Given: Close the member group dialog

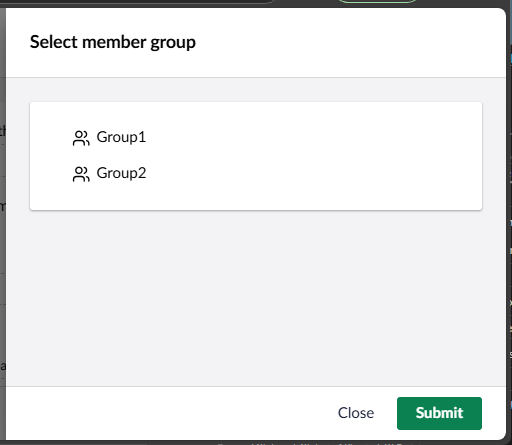Looking at the screenshot, I should click(x=356, y=413).
